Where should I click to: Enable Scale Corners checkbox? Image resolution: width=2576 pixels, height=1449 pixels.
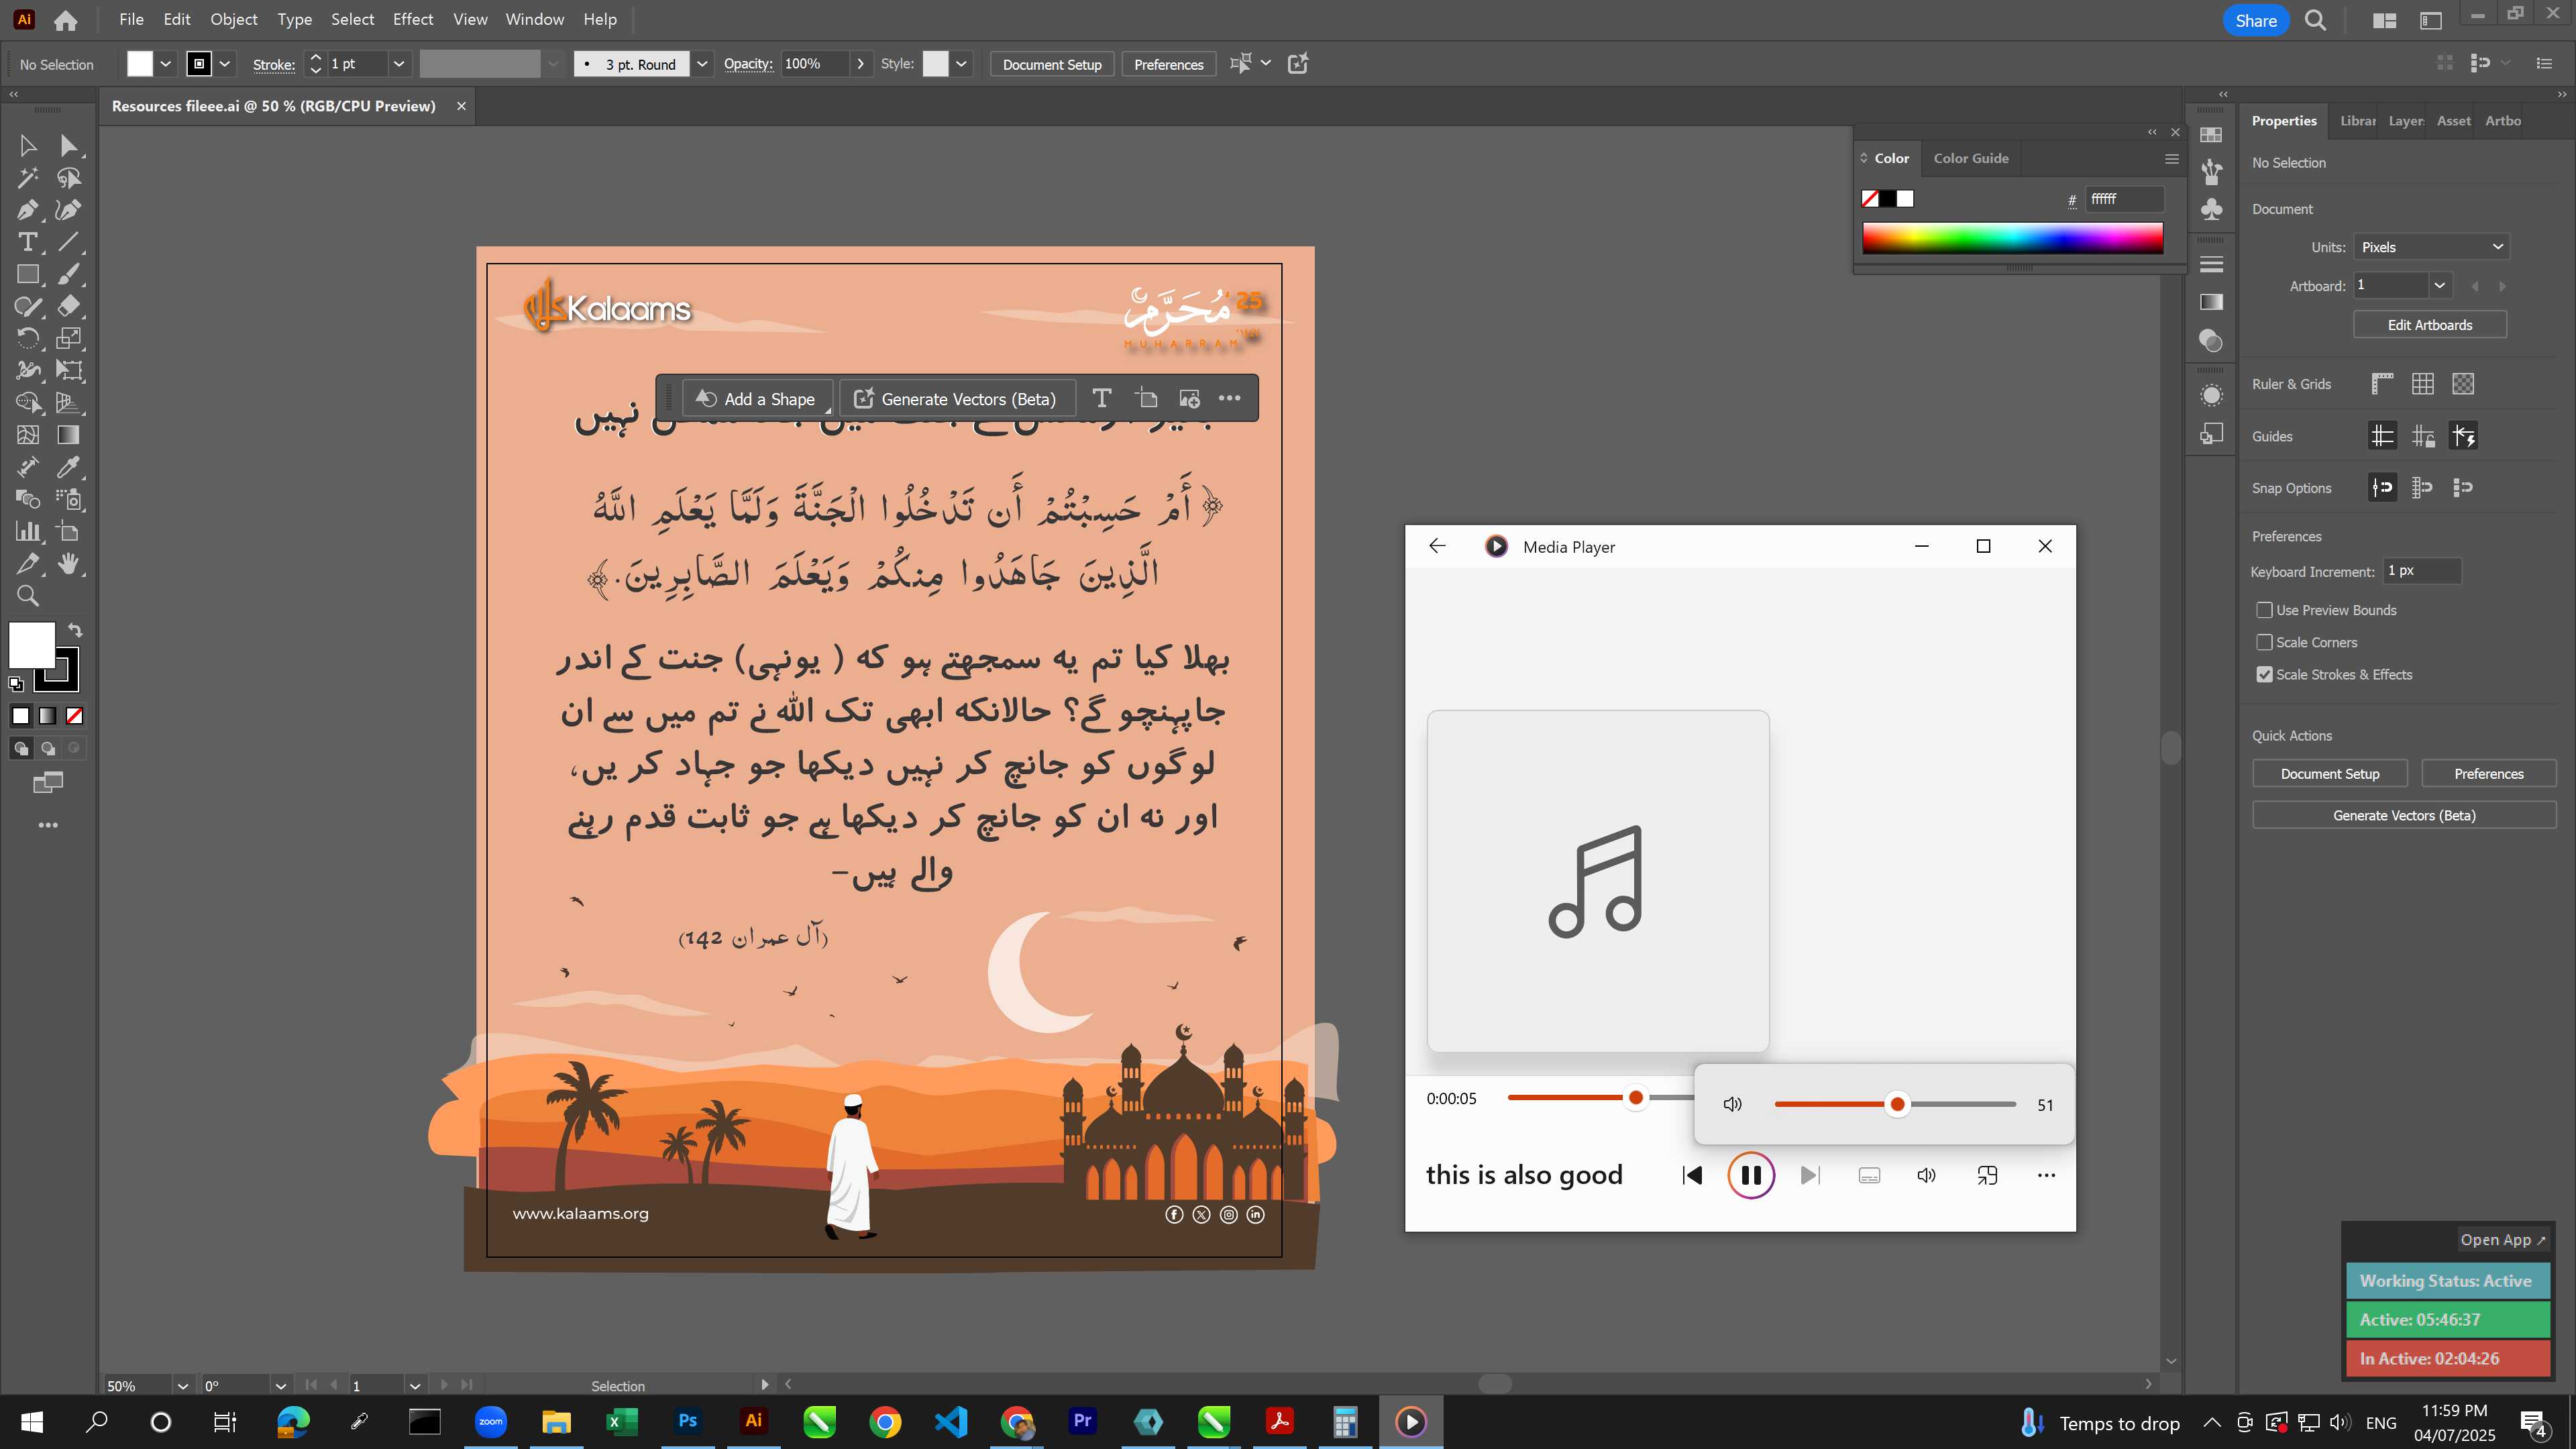[2264, 642]
